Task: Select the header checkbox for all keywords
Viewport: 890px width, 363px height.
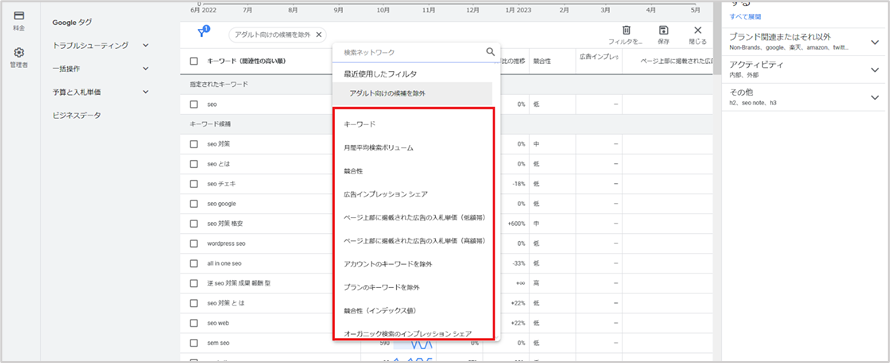Action: pos(194,61)
